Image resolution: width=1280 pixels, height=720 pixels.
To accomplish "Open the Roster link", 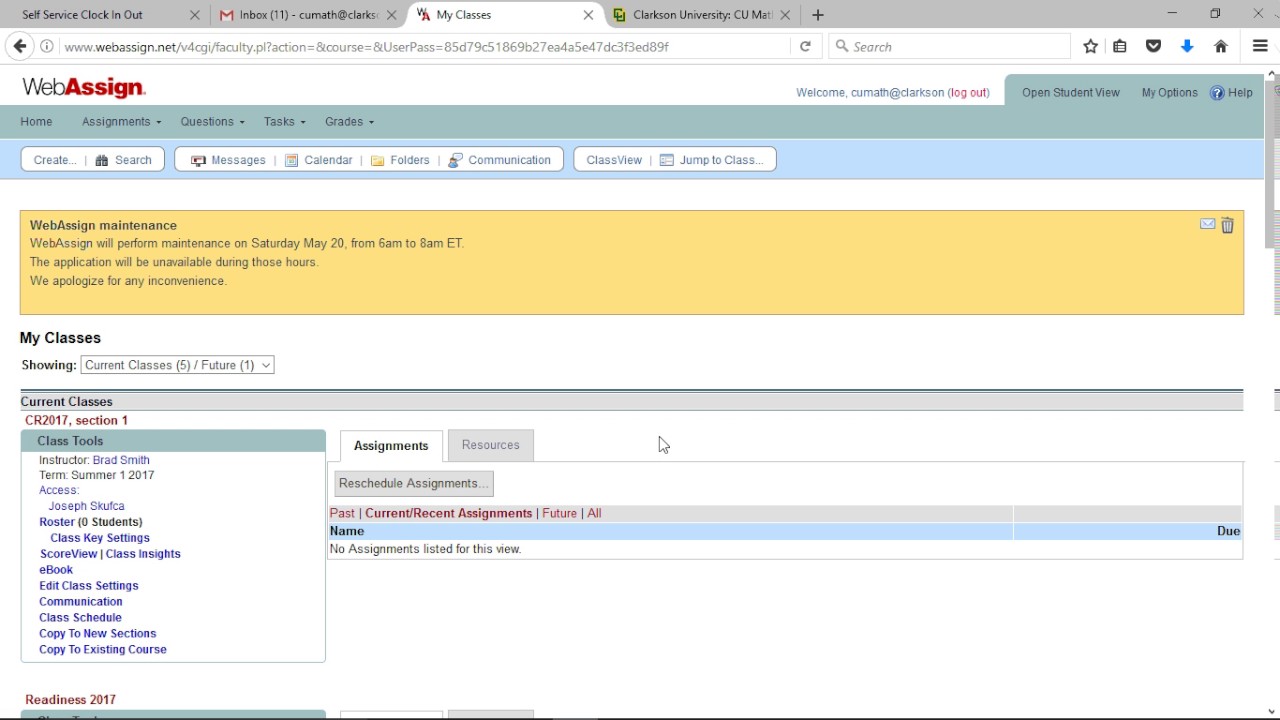I will pos(57,522).
